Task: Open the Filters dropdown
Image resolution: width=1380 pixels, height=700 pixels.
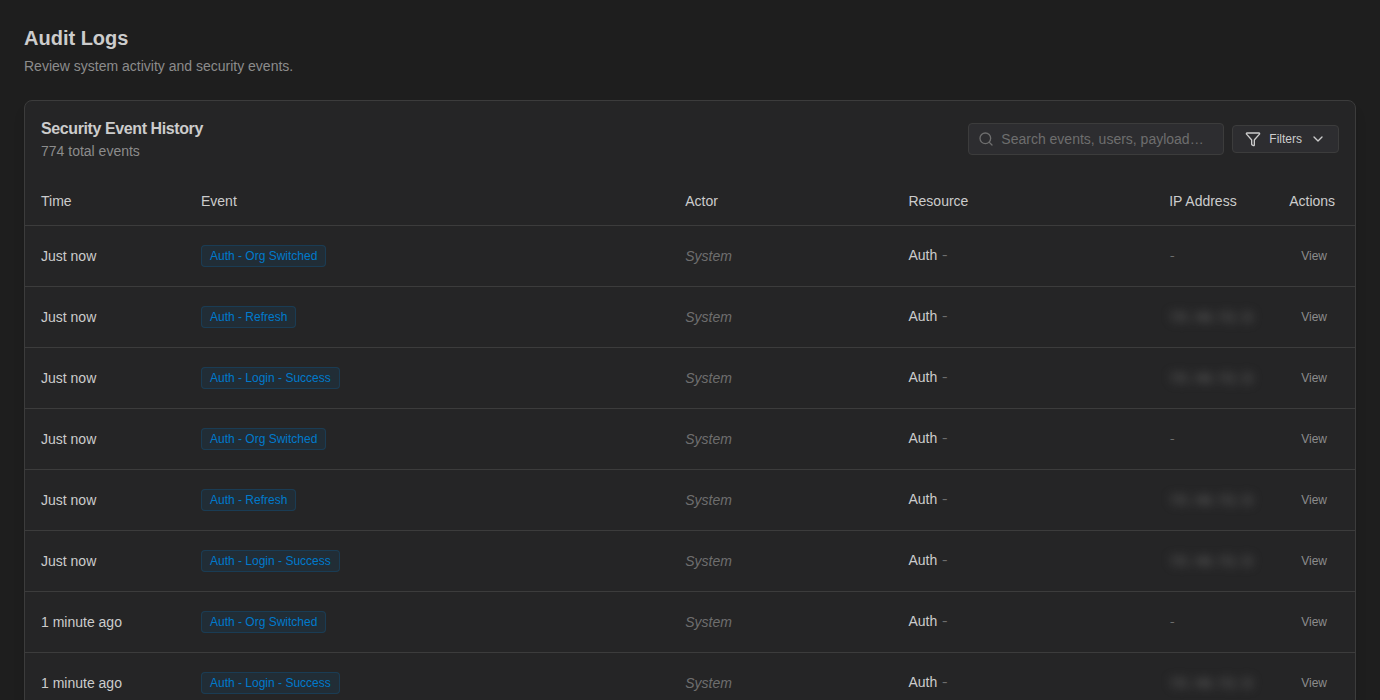Action: [1285, 139]
